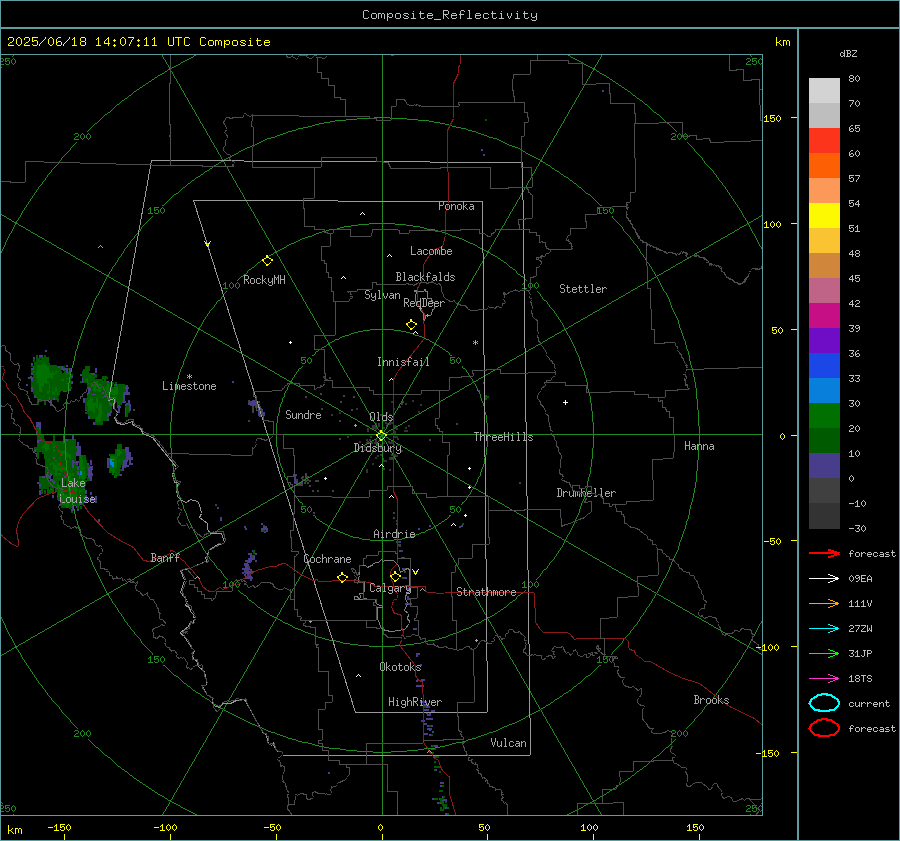The width and height of the screenshot is (900, 841).
Task: Click yellow diamond marker beside RockyMH
Action: pos(267,261)
